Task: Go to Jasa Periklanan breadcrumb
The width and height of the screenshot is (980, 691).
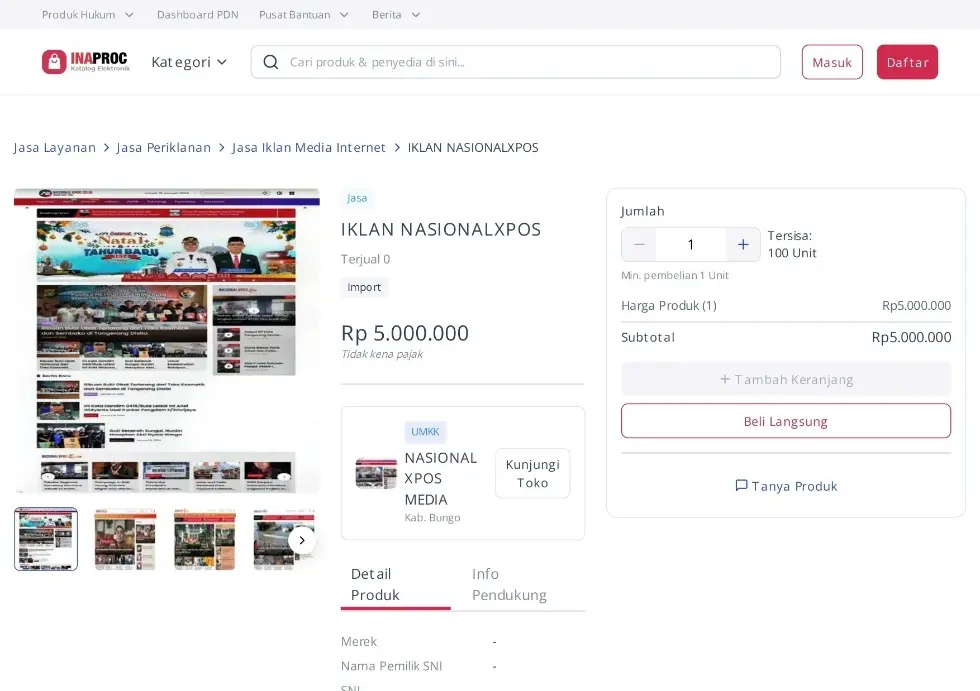Action: tap(164, 147)
